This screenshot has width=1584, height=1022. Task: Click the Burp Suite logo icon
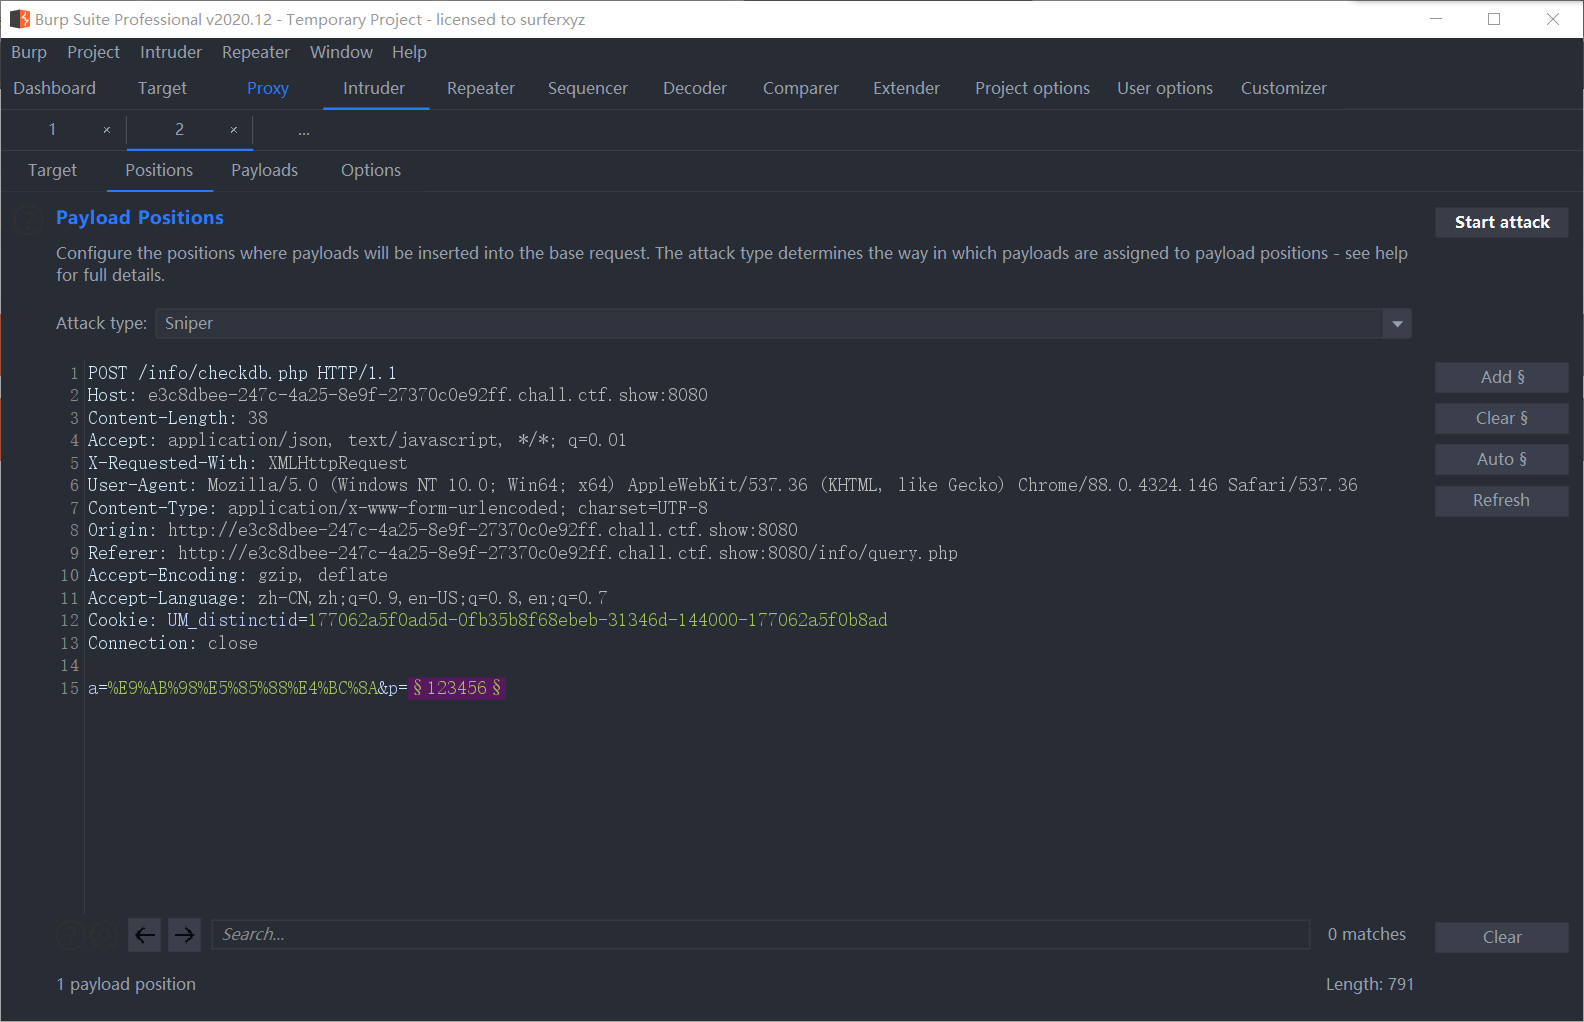(19, 19)
